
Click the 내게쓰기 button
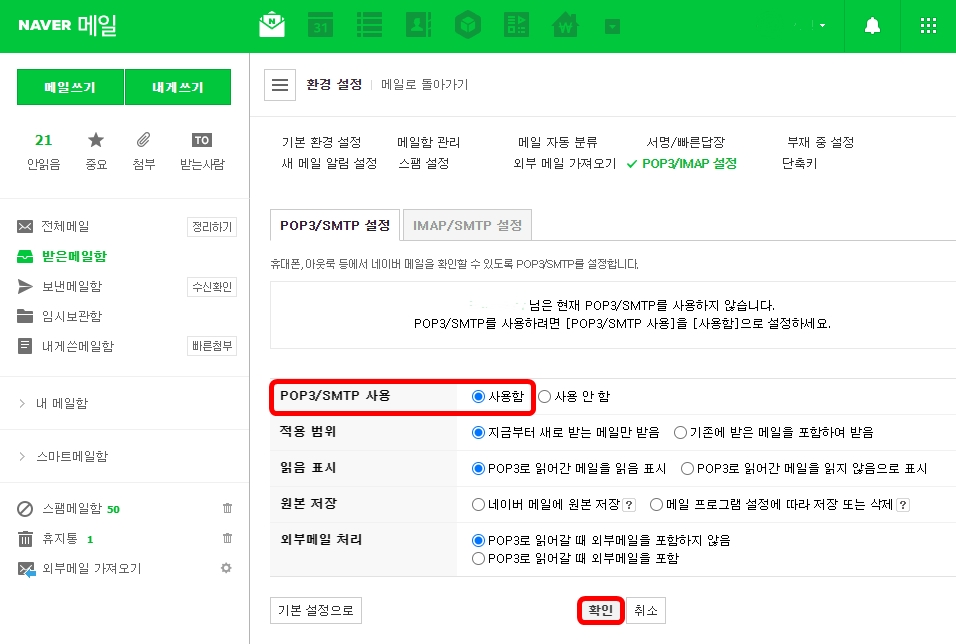(x=178, y=87)
